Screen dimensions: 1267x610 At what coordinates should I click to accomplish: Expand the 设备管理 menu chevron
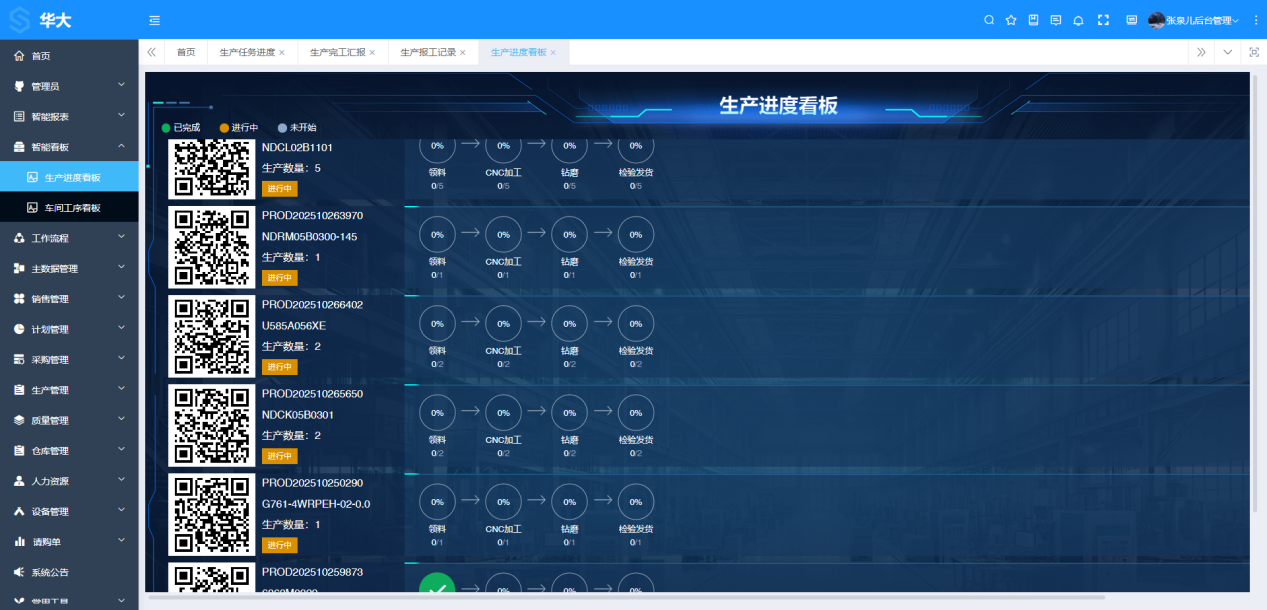click(x=121, y=511)
